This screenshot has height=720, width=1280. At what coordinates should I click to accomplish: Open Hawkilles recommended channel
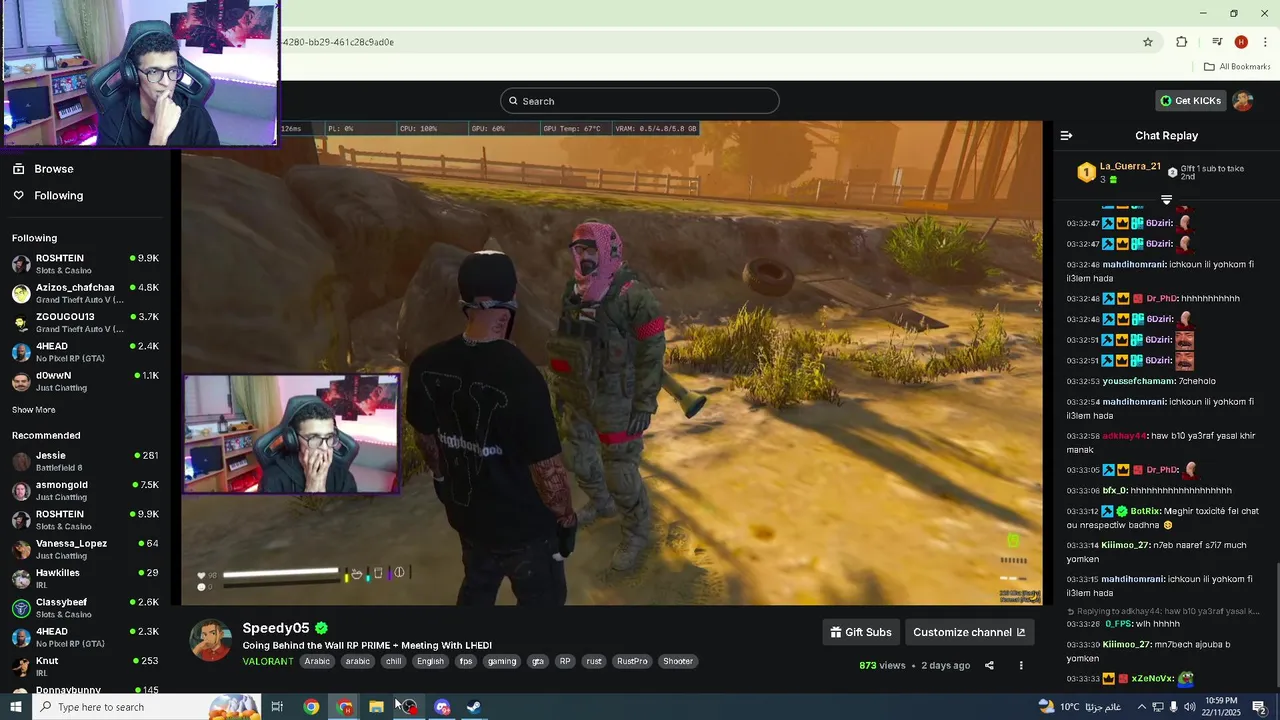tap(85, 578)
